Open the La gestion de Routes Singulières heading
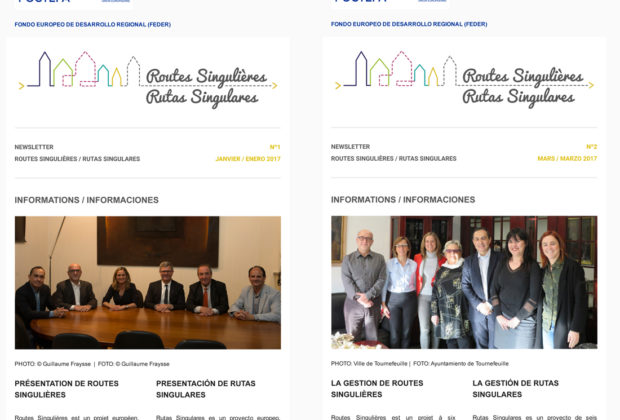 pos(377,389)
